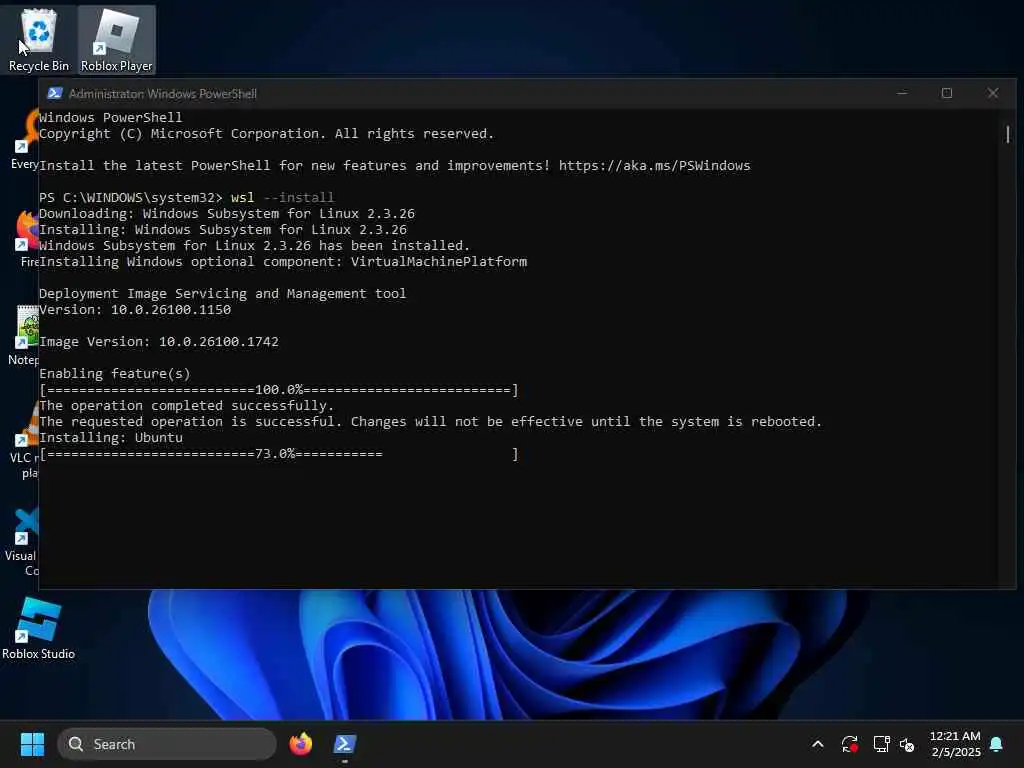Open the network status tray icon
This screenshot has width=1024, height=768.
click(x=881, y=744)
